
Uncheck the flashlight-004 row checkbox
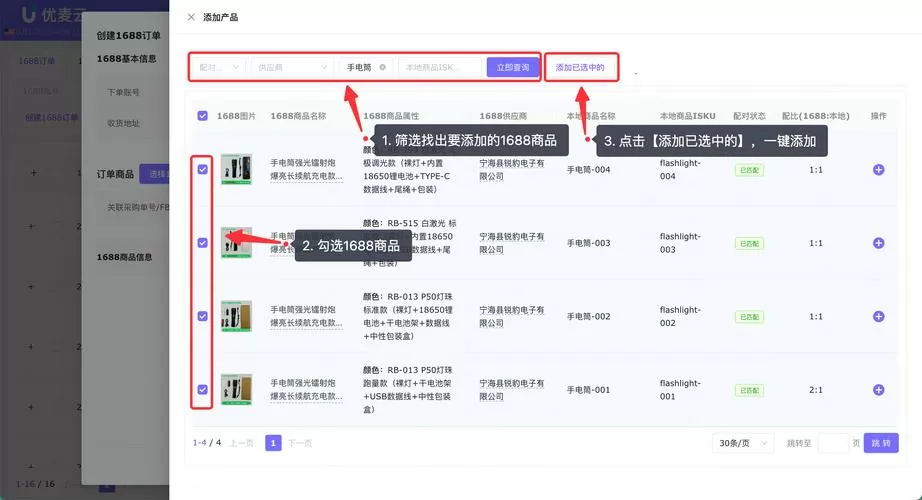(202, 169)
